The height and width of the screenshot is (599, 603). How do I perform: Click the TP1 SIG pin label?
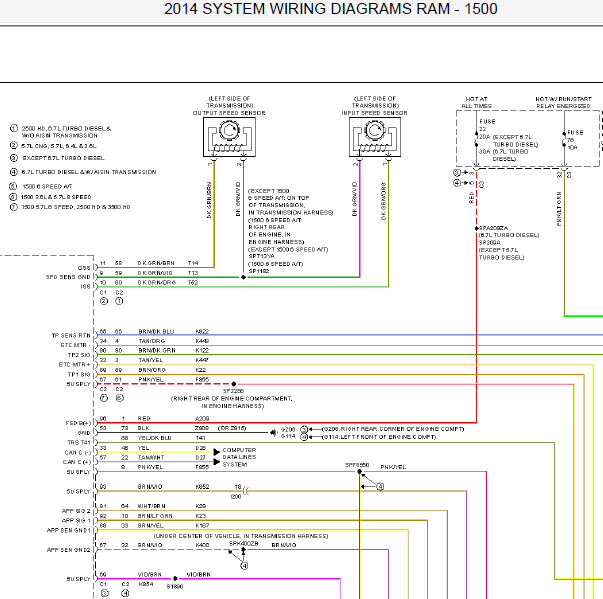point(79,374)
